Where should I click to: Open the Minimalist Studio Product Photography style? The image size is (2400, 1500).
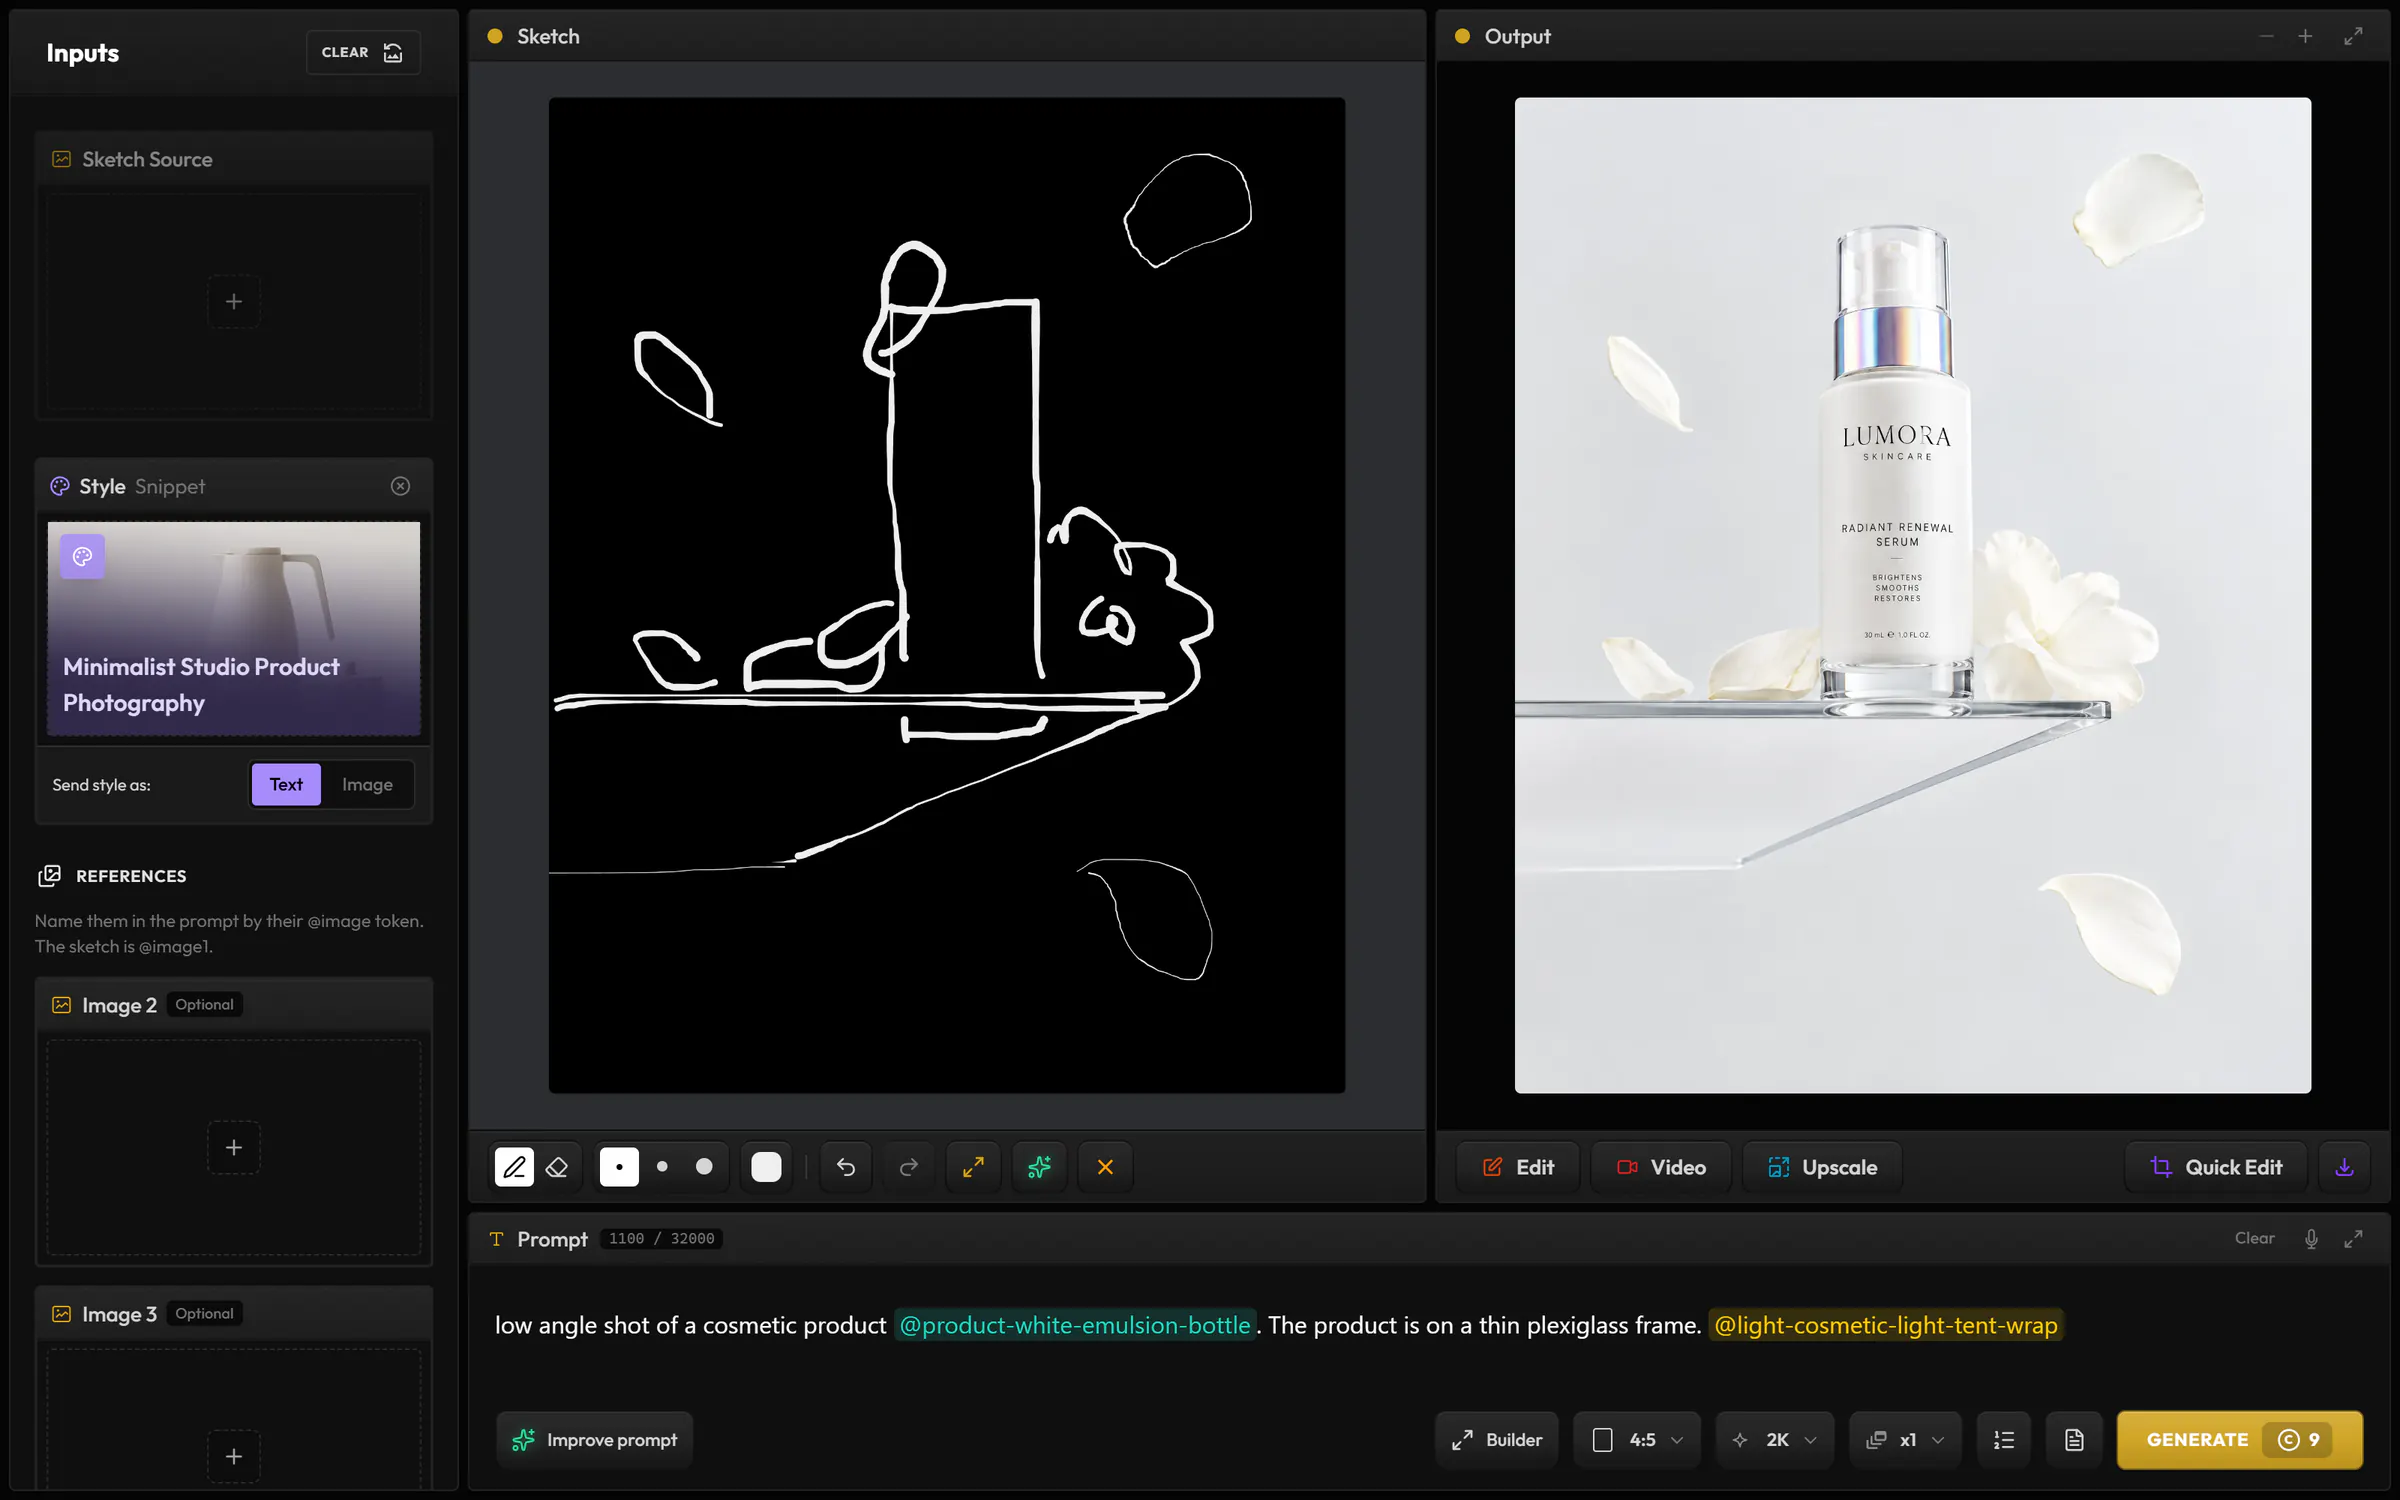(234, 629)
